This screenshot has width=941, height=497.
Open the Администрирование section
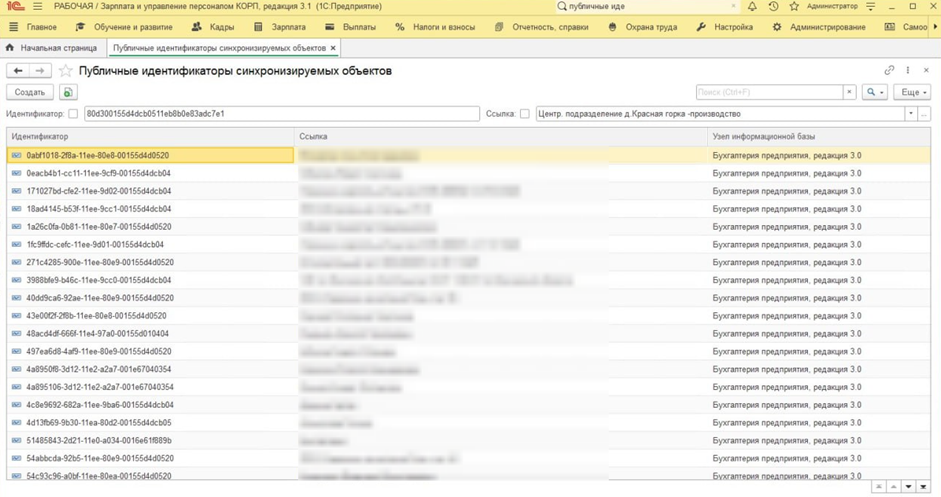tap(819, 27)
